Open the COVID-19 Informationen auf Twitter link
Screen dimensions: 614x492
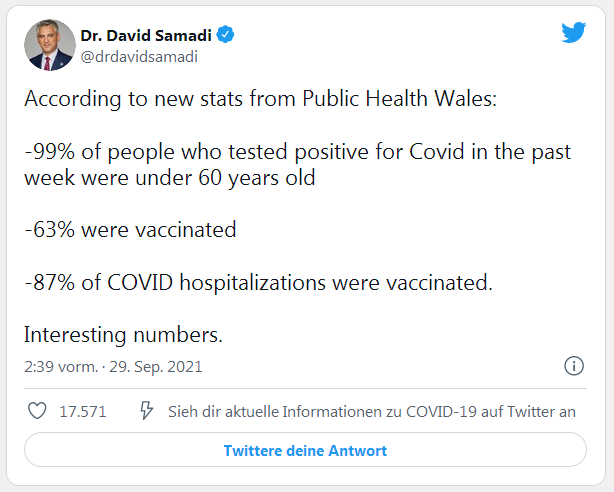[371, 411]
